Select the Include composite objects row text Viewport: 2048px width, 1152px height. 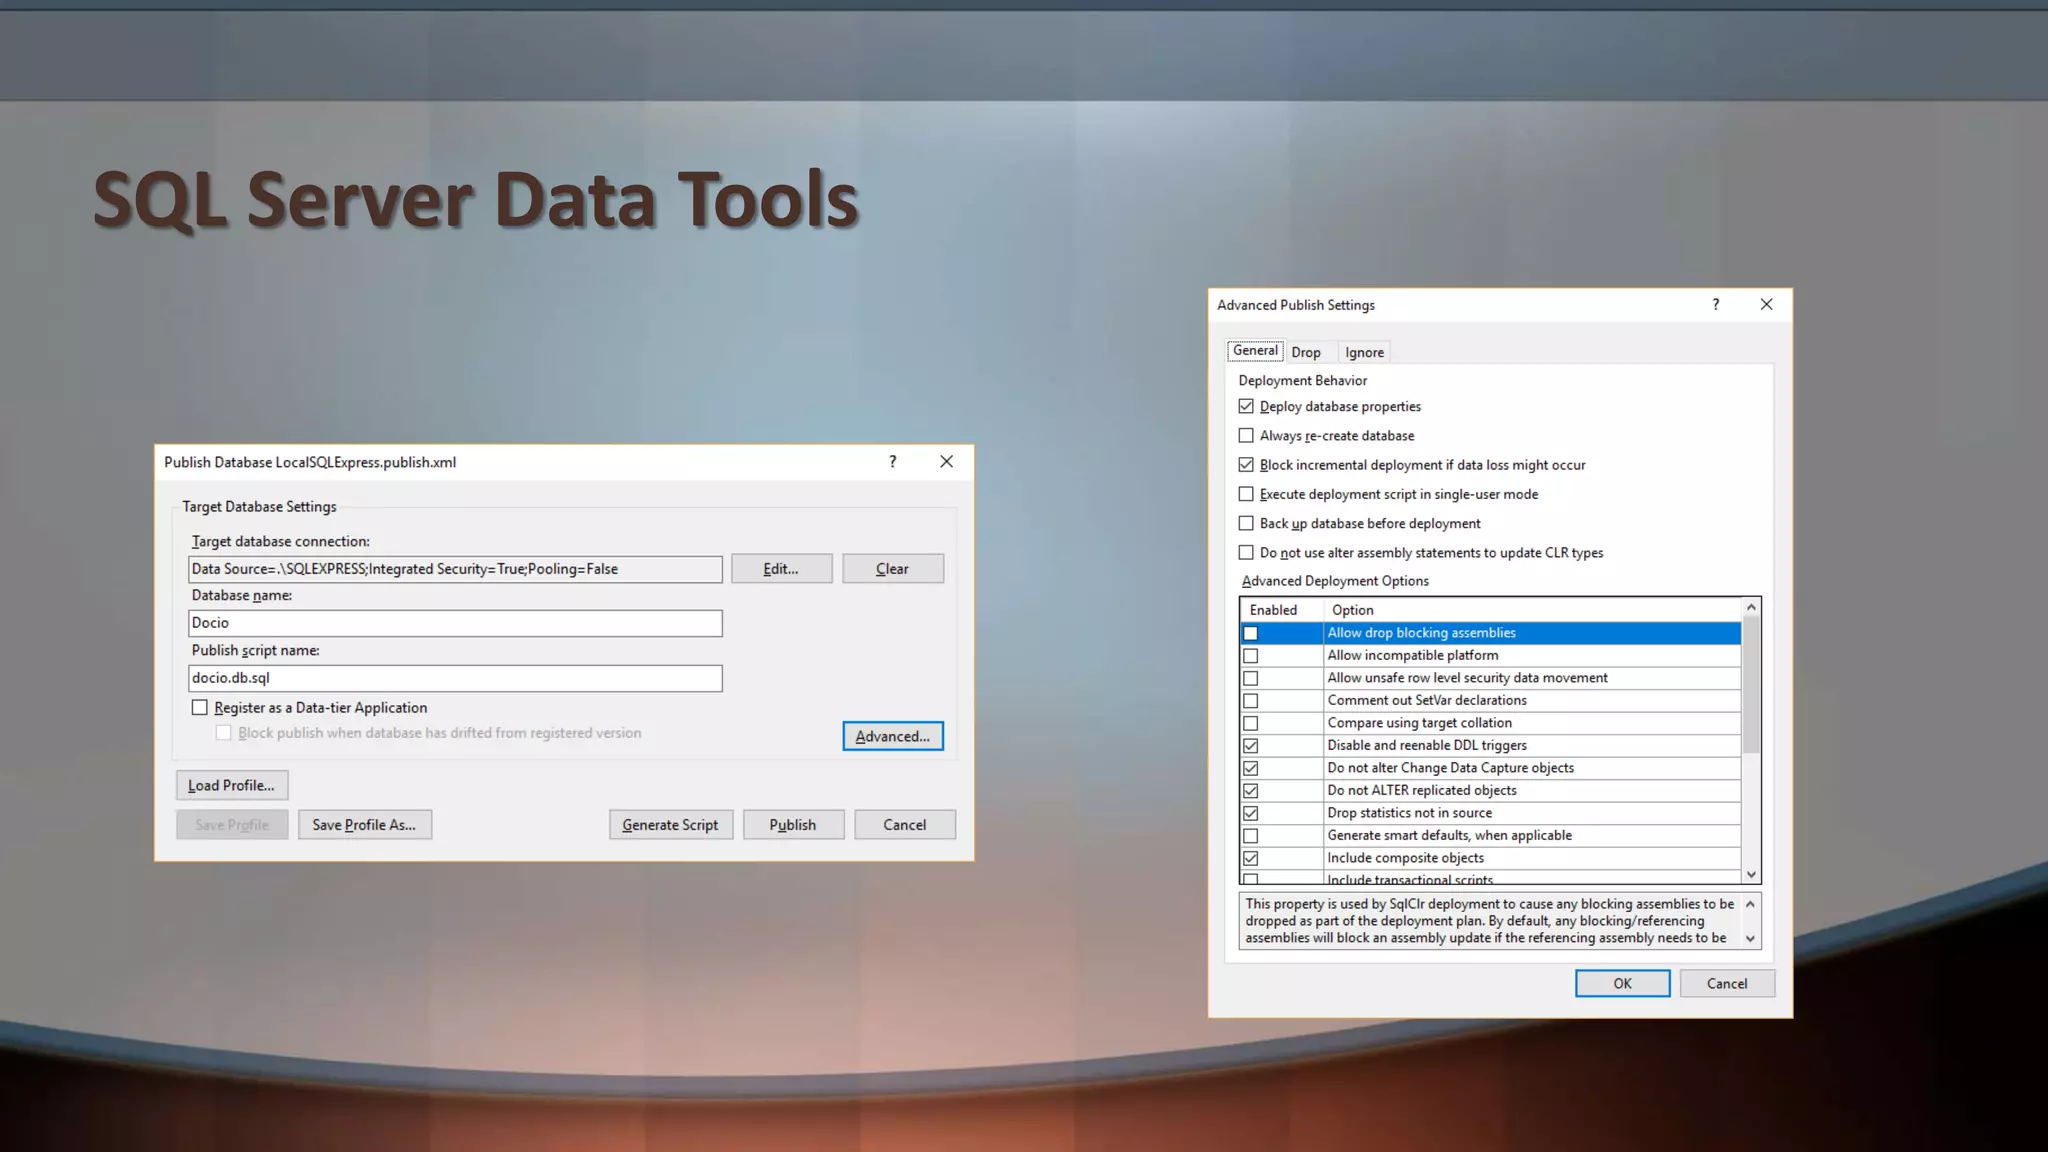pyautogui.click(x=1405, y=857)
